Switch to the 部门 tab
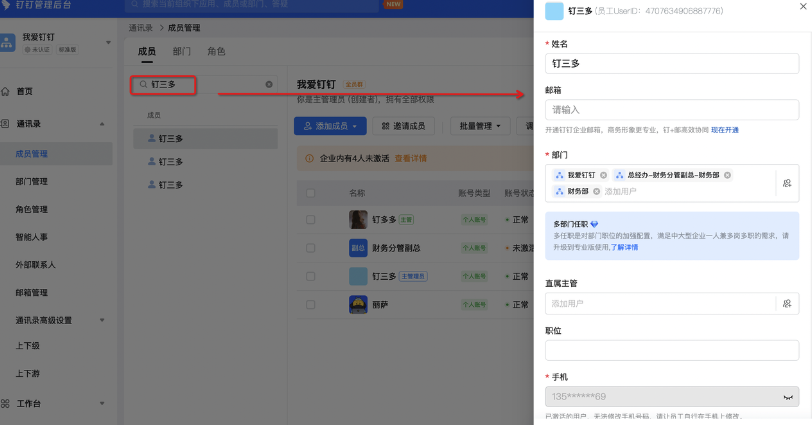Image resolution: width=812 pixels, height=425 pixels. 181,51
